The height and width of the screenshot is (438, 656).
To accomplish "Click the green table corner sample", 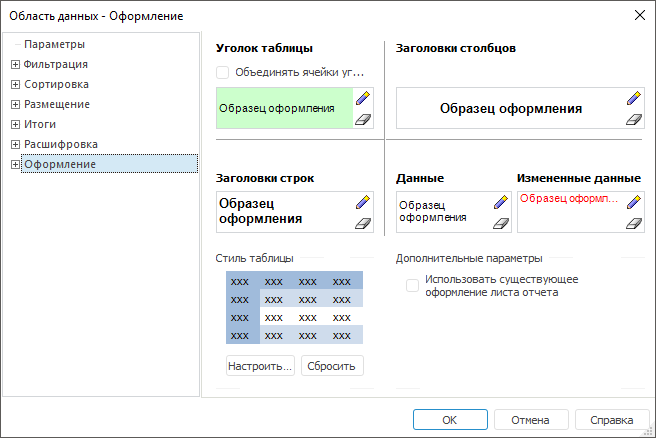I will tap(284, 108).
